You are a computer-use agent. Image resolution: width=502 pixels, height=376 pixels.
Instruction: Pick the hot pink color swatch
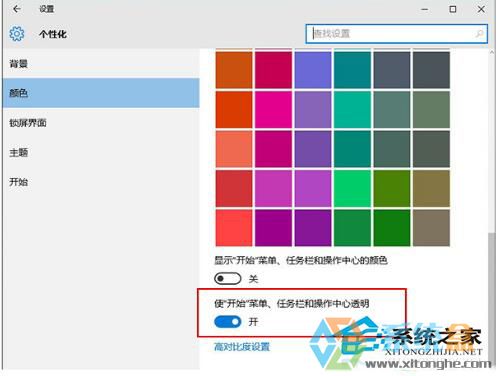(273, 109)
